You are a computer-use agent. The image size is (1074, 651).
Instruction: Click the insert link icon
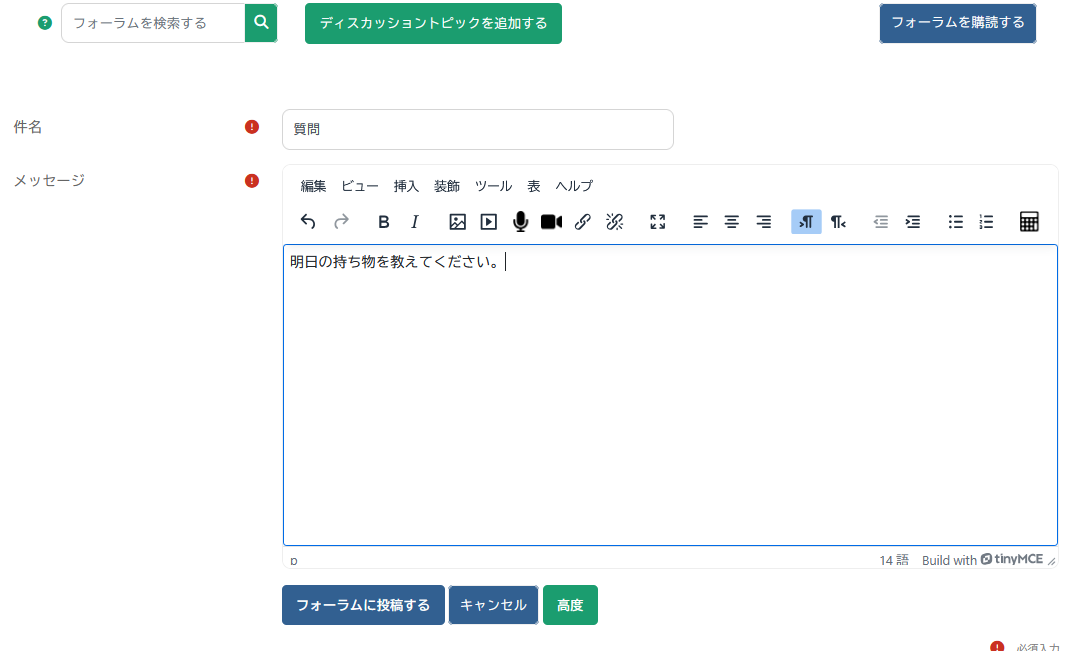(583, 221)
